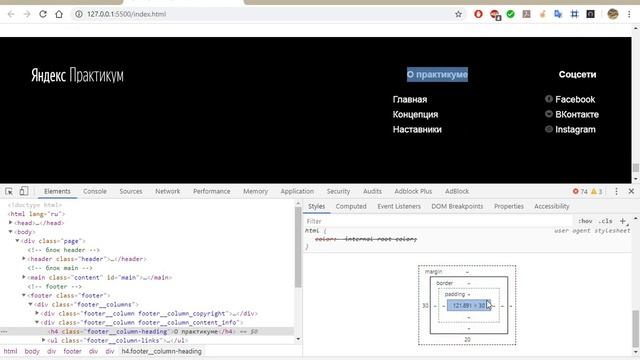The image size is (640, 360).
Task: Click the Главная footer link
Action: click(x=410, y=99)
